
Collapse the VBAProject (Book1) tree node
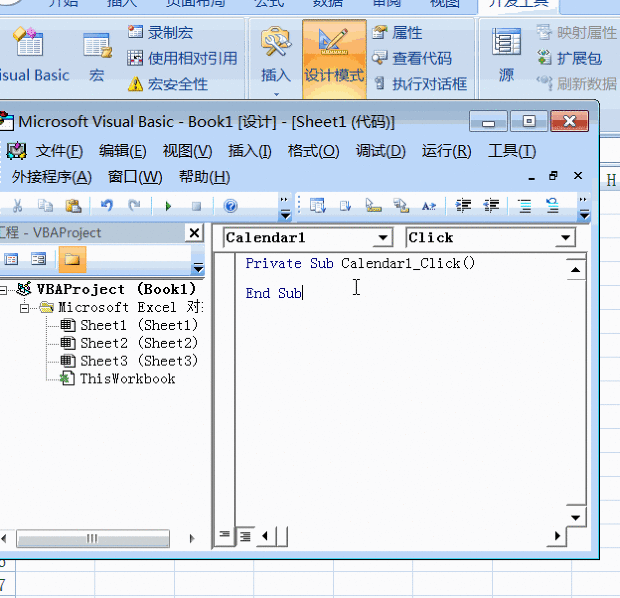pos(3,291)
